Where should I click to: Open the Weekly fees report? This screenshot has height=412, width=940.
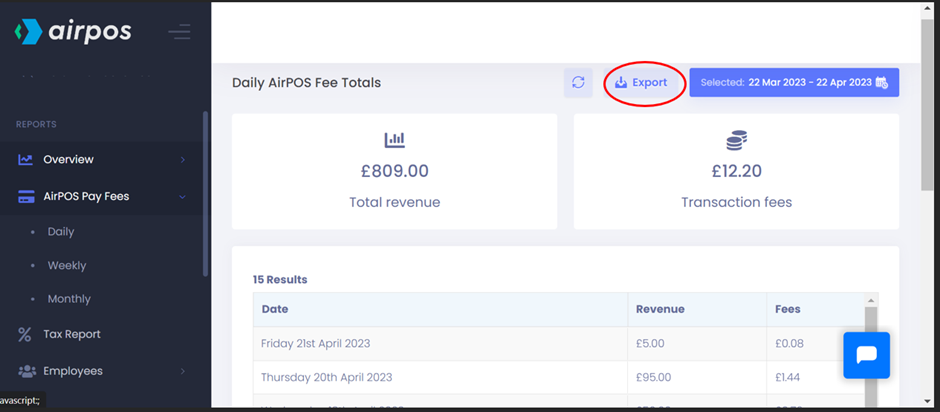click(67, 265)
